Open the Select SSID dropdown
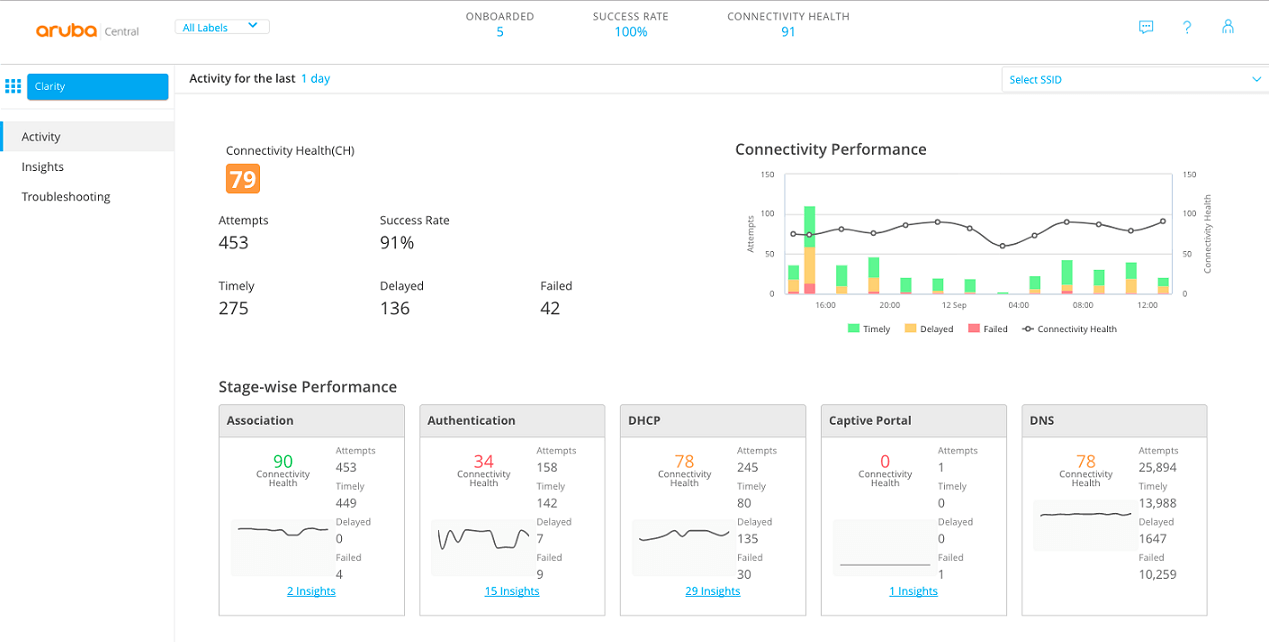 1134,79
